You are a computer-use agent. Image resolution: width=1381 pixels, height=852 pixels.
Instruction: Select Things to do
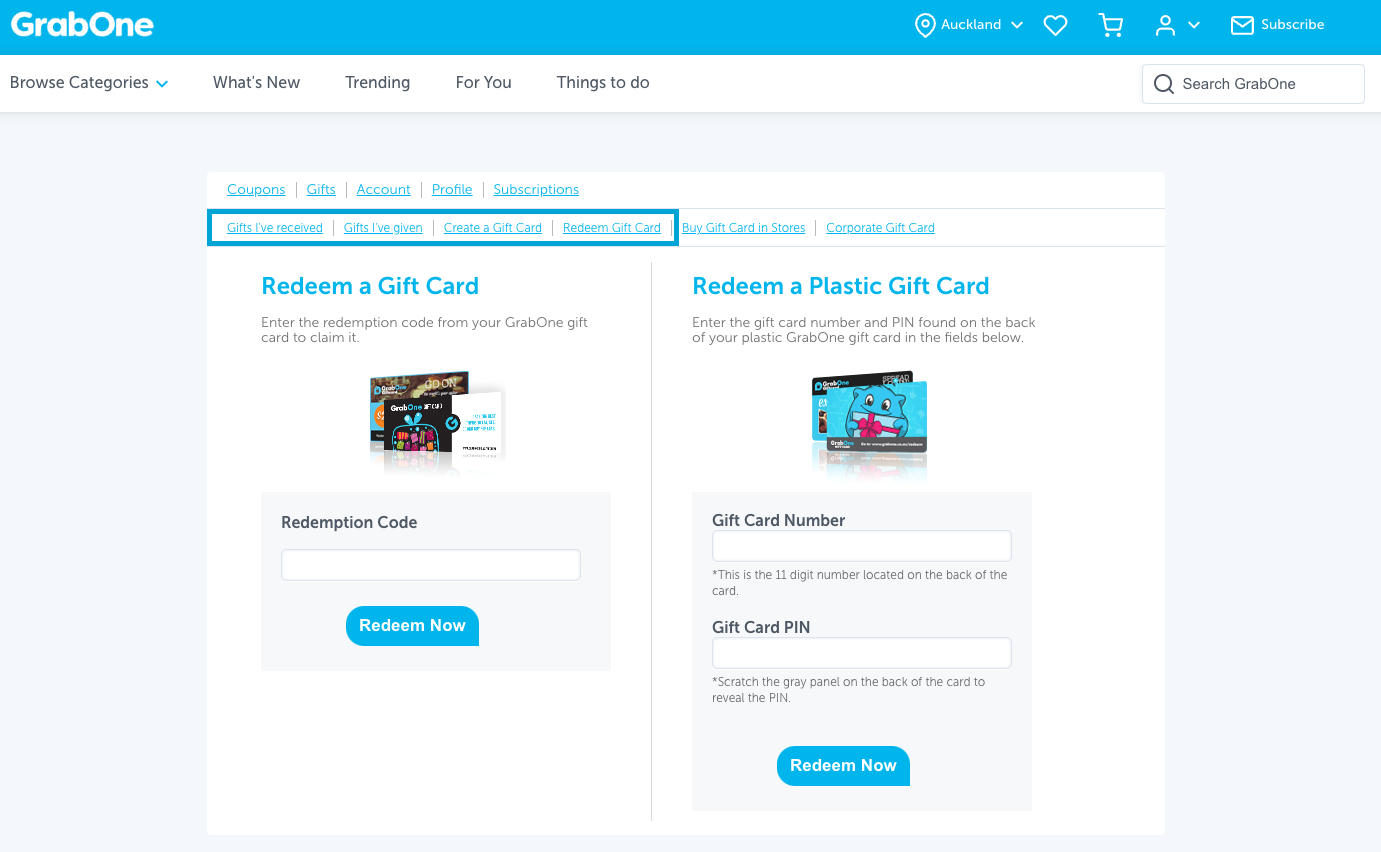pos(603,83)
